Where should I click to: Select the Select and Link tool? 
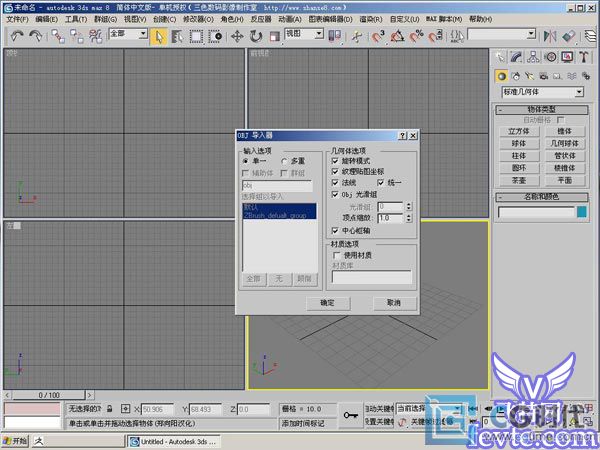coord(58,36)
